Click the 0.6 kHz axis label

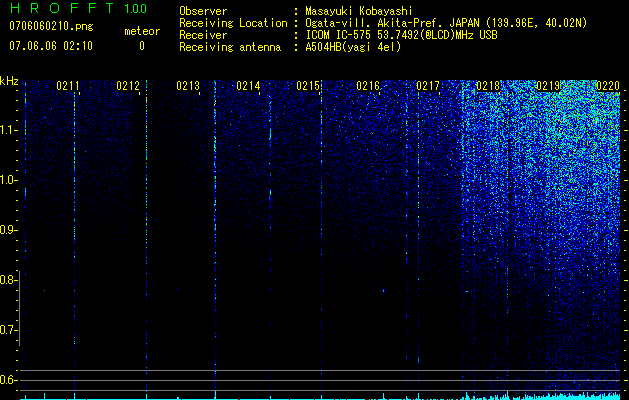9,380
